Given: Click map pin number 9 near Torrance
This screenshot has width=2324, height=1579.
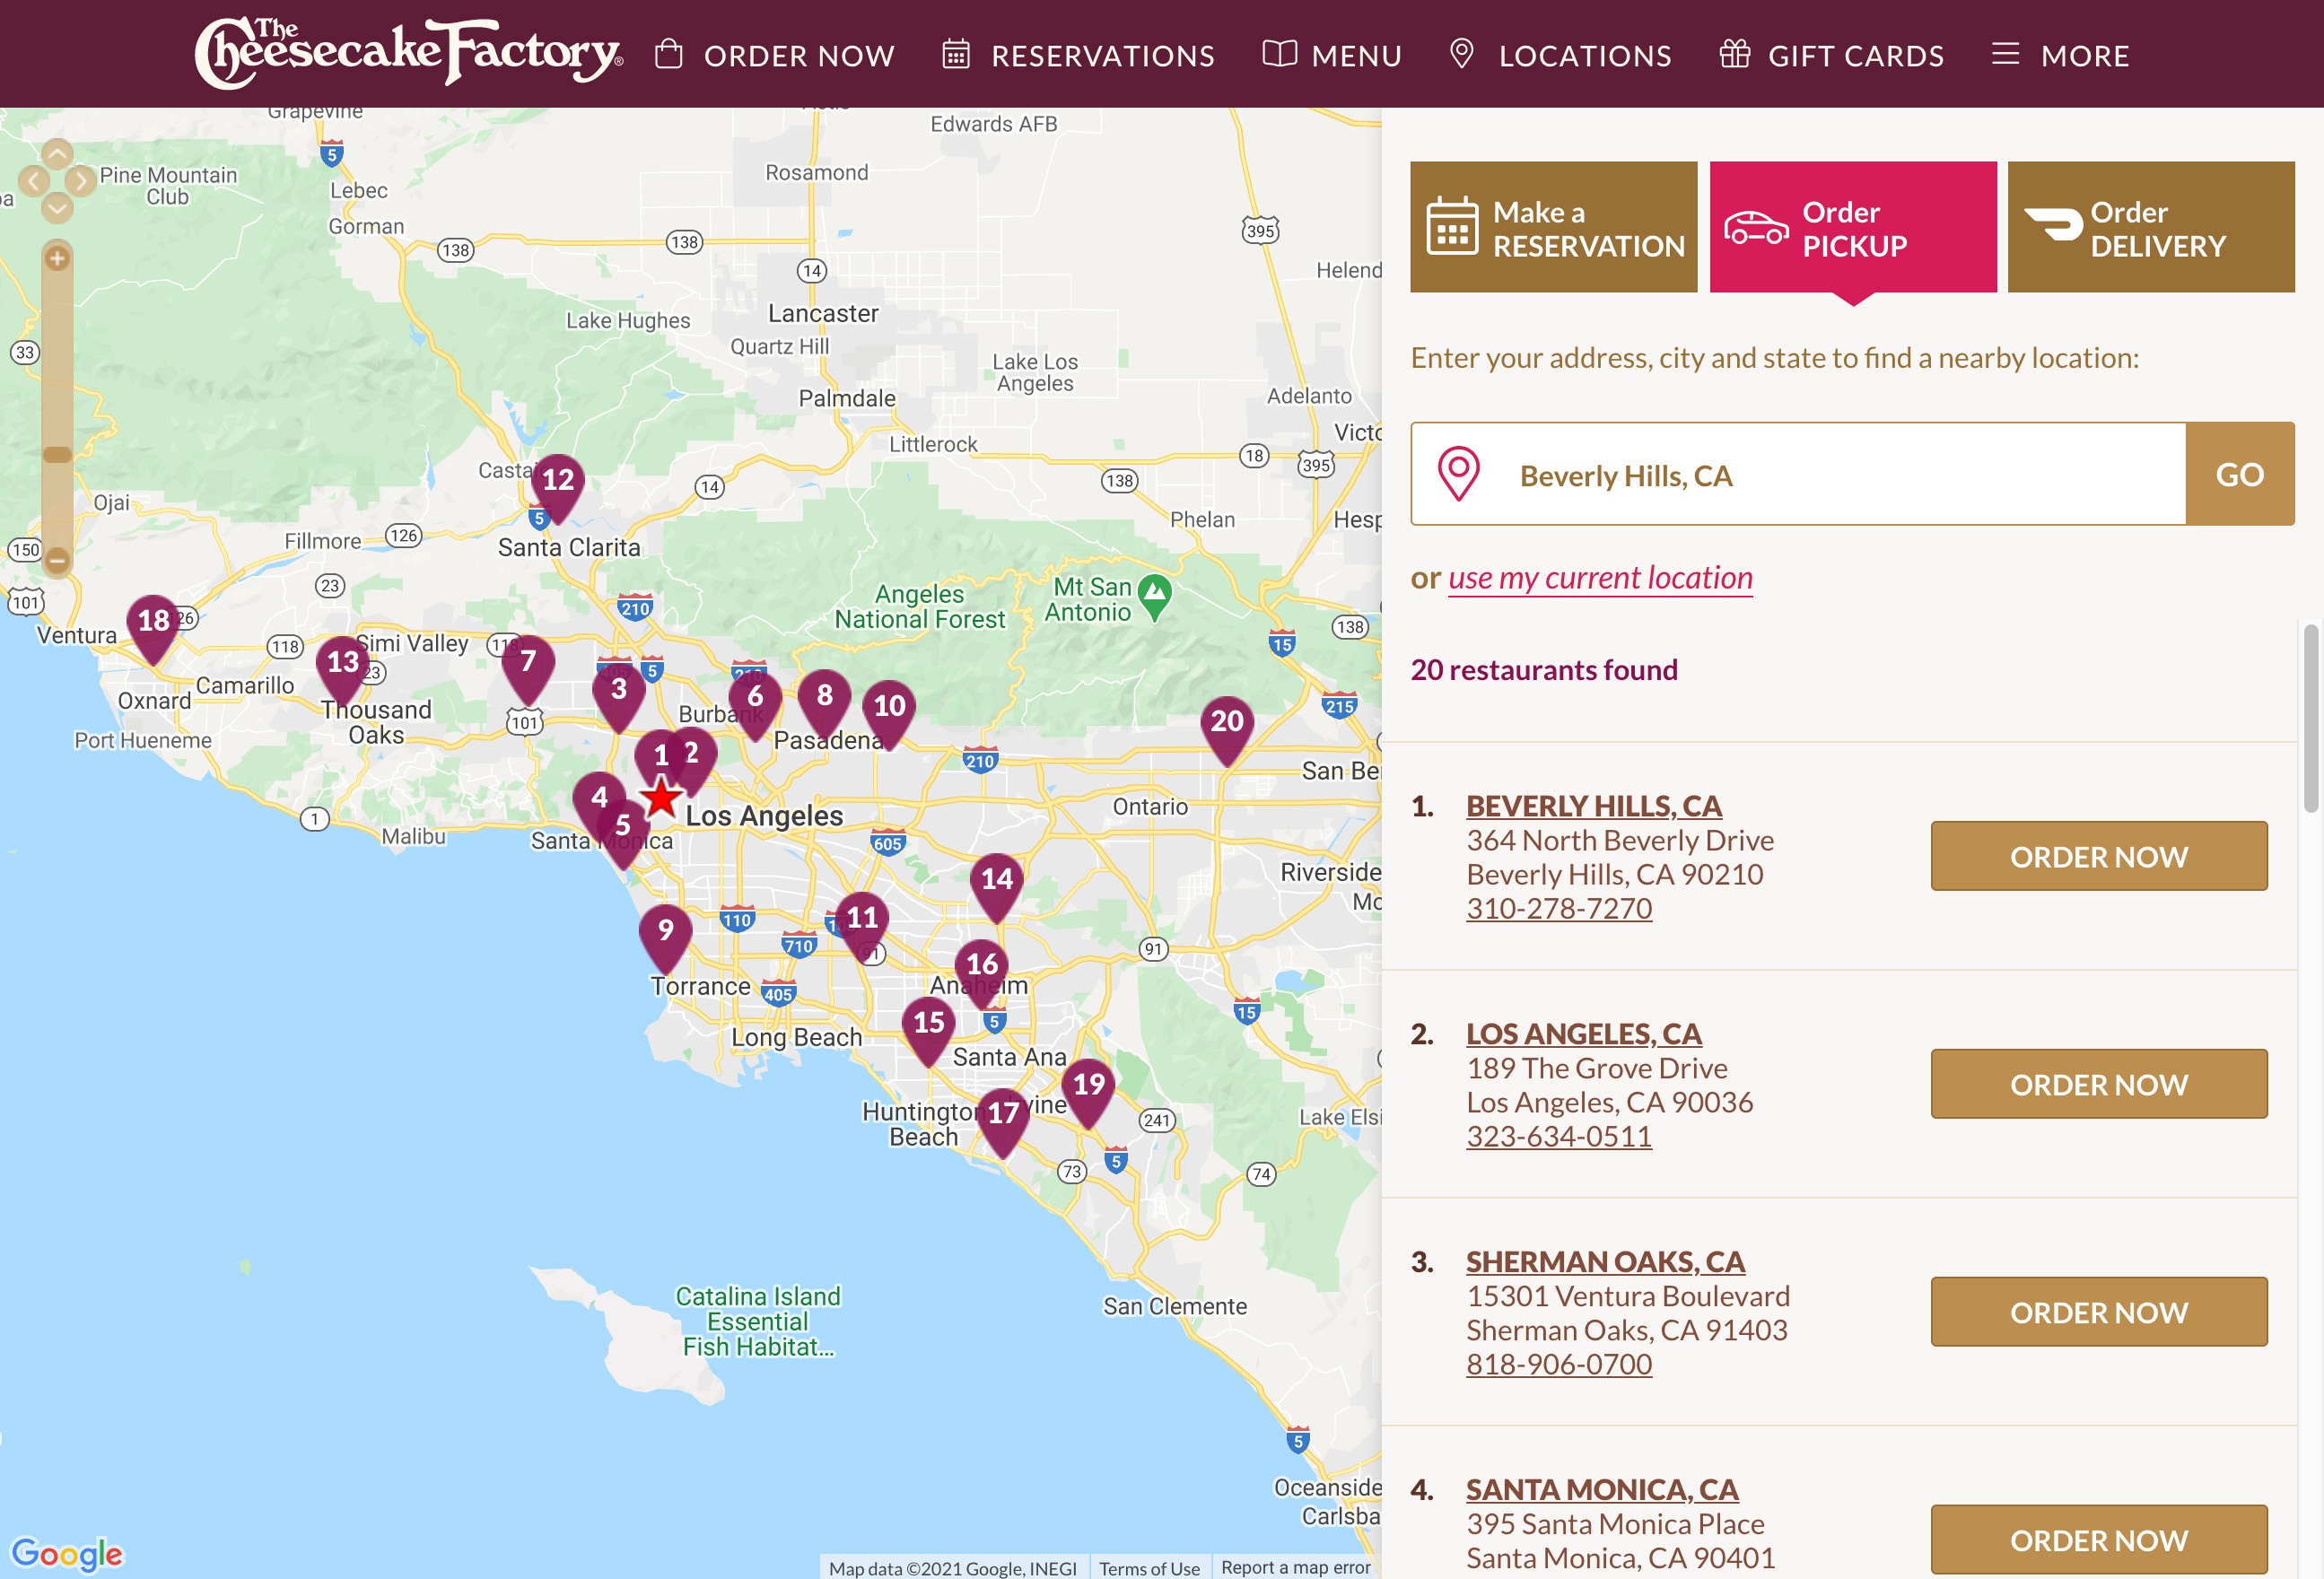Looking at the screenshot, I should [x=665, y=937].
